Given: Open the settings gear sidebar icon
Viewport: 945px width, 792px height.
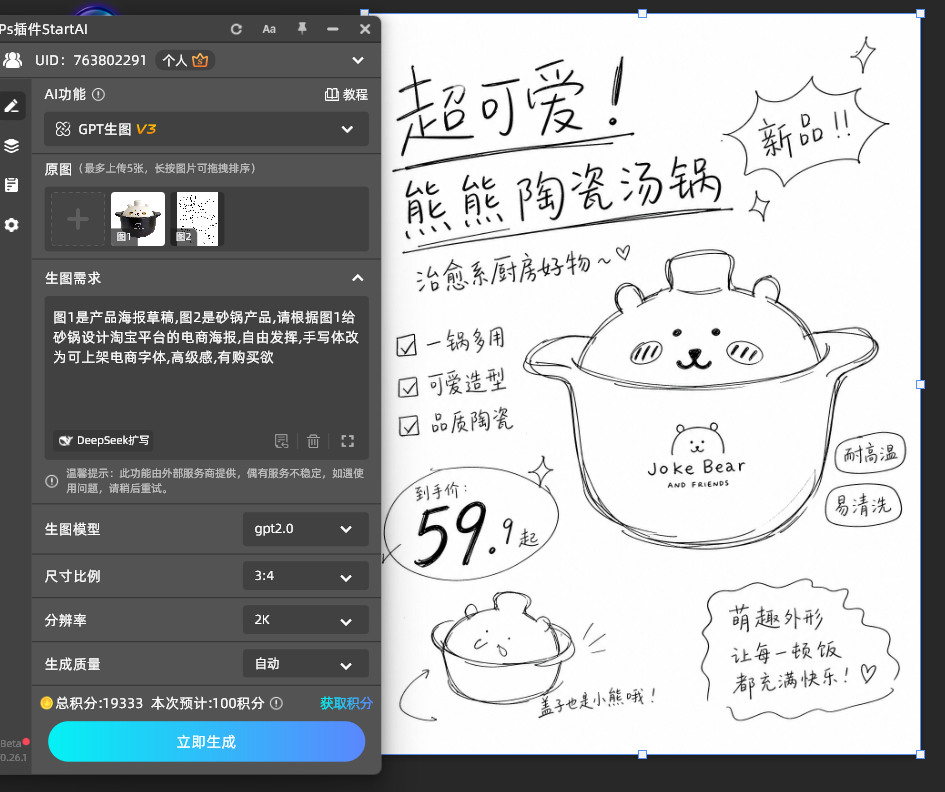Looking at the screenshot, I should (11, 225).
